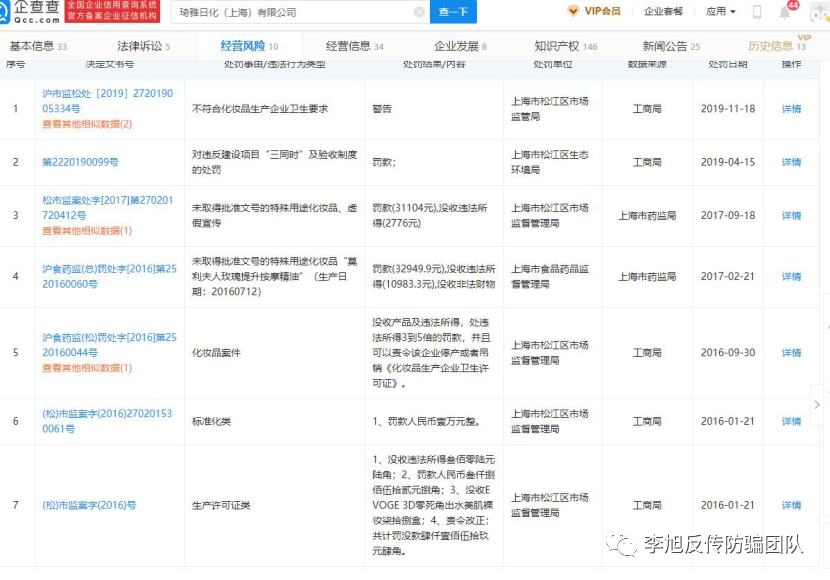830x580 pixels.
Task: Open document link 第2220190099号
Action: pos(80,162)
